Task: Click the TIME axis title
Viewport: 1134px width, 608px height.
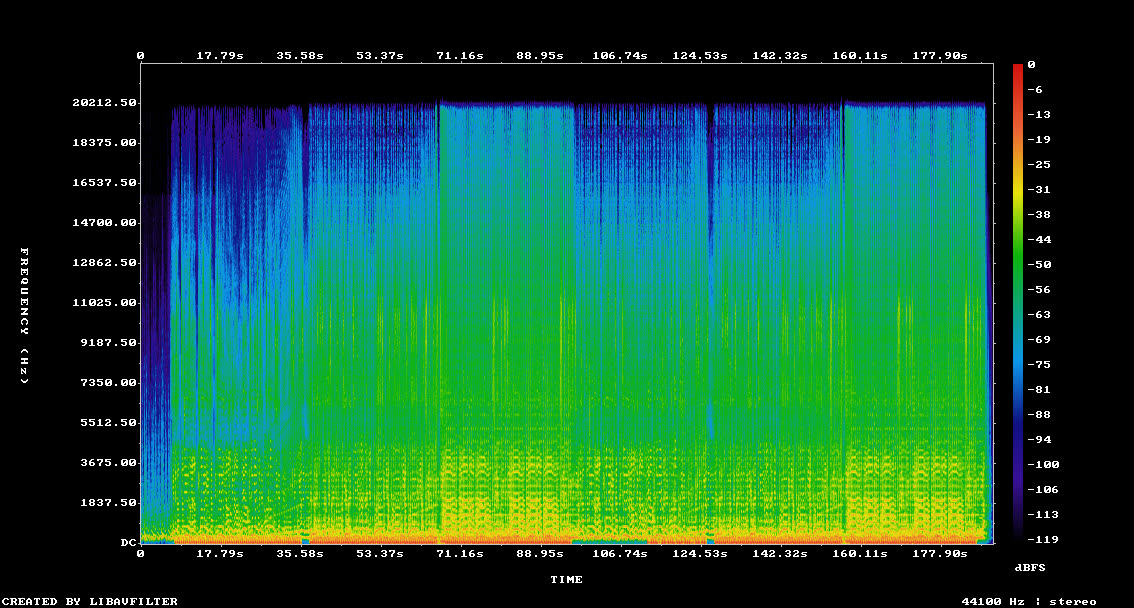Action: [566, 579]
